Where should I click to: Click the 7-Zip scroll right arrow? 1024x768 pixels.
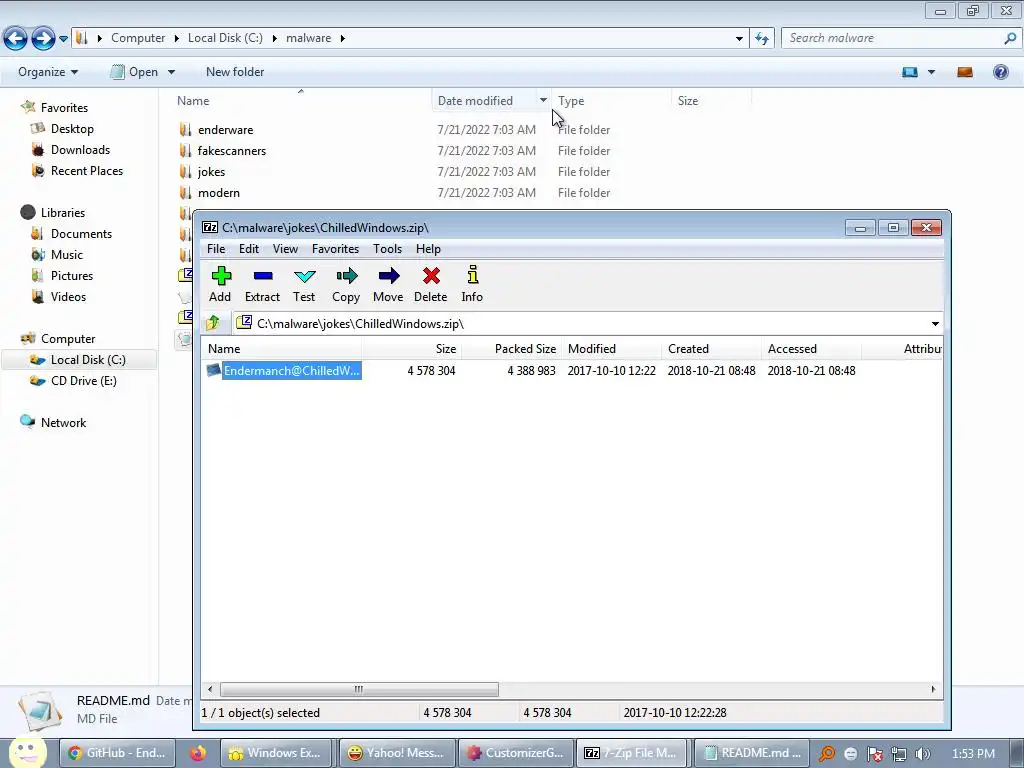coord(933,689)
